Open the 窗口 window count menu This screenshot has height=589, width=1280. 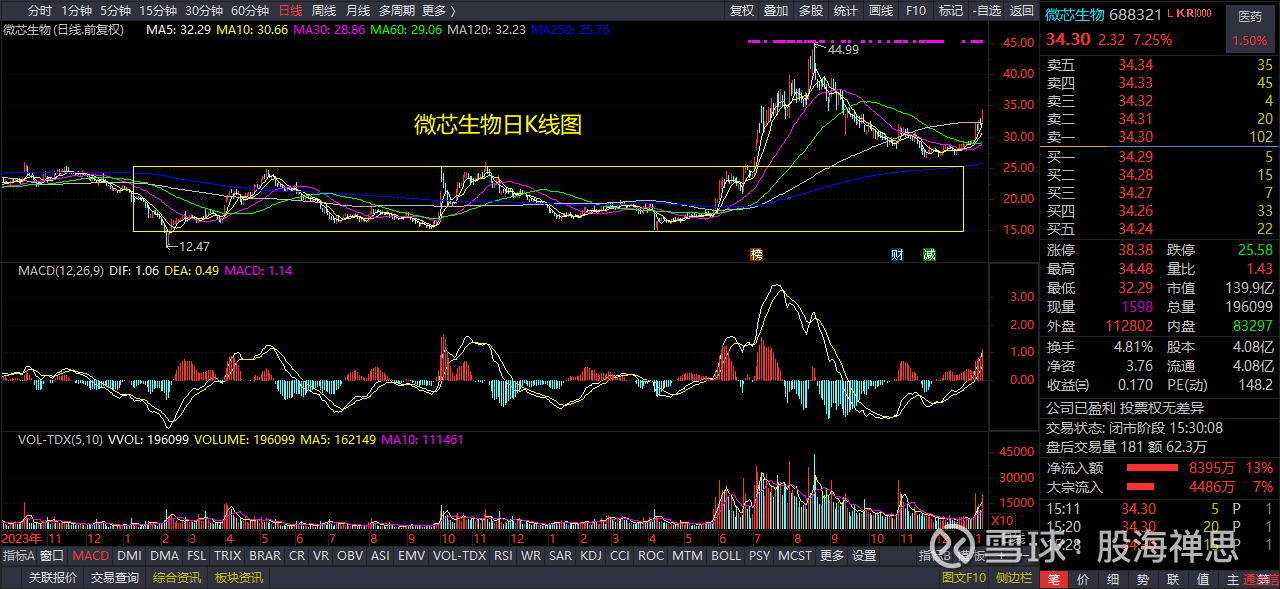pos(52,556)
